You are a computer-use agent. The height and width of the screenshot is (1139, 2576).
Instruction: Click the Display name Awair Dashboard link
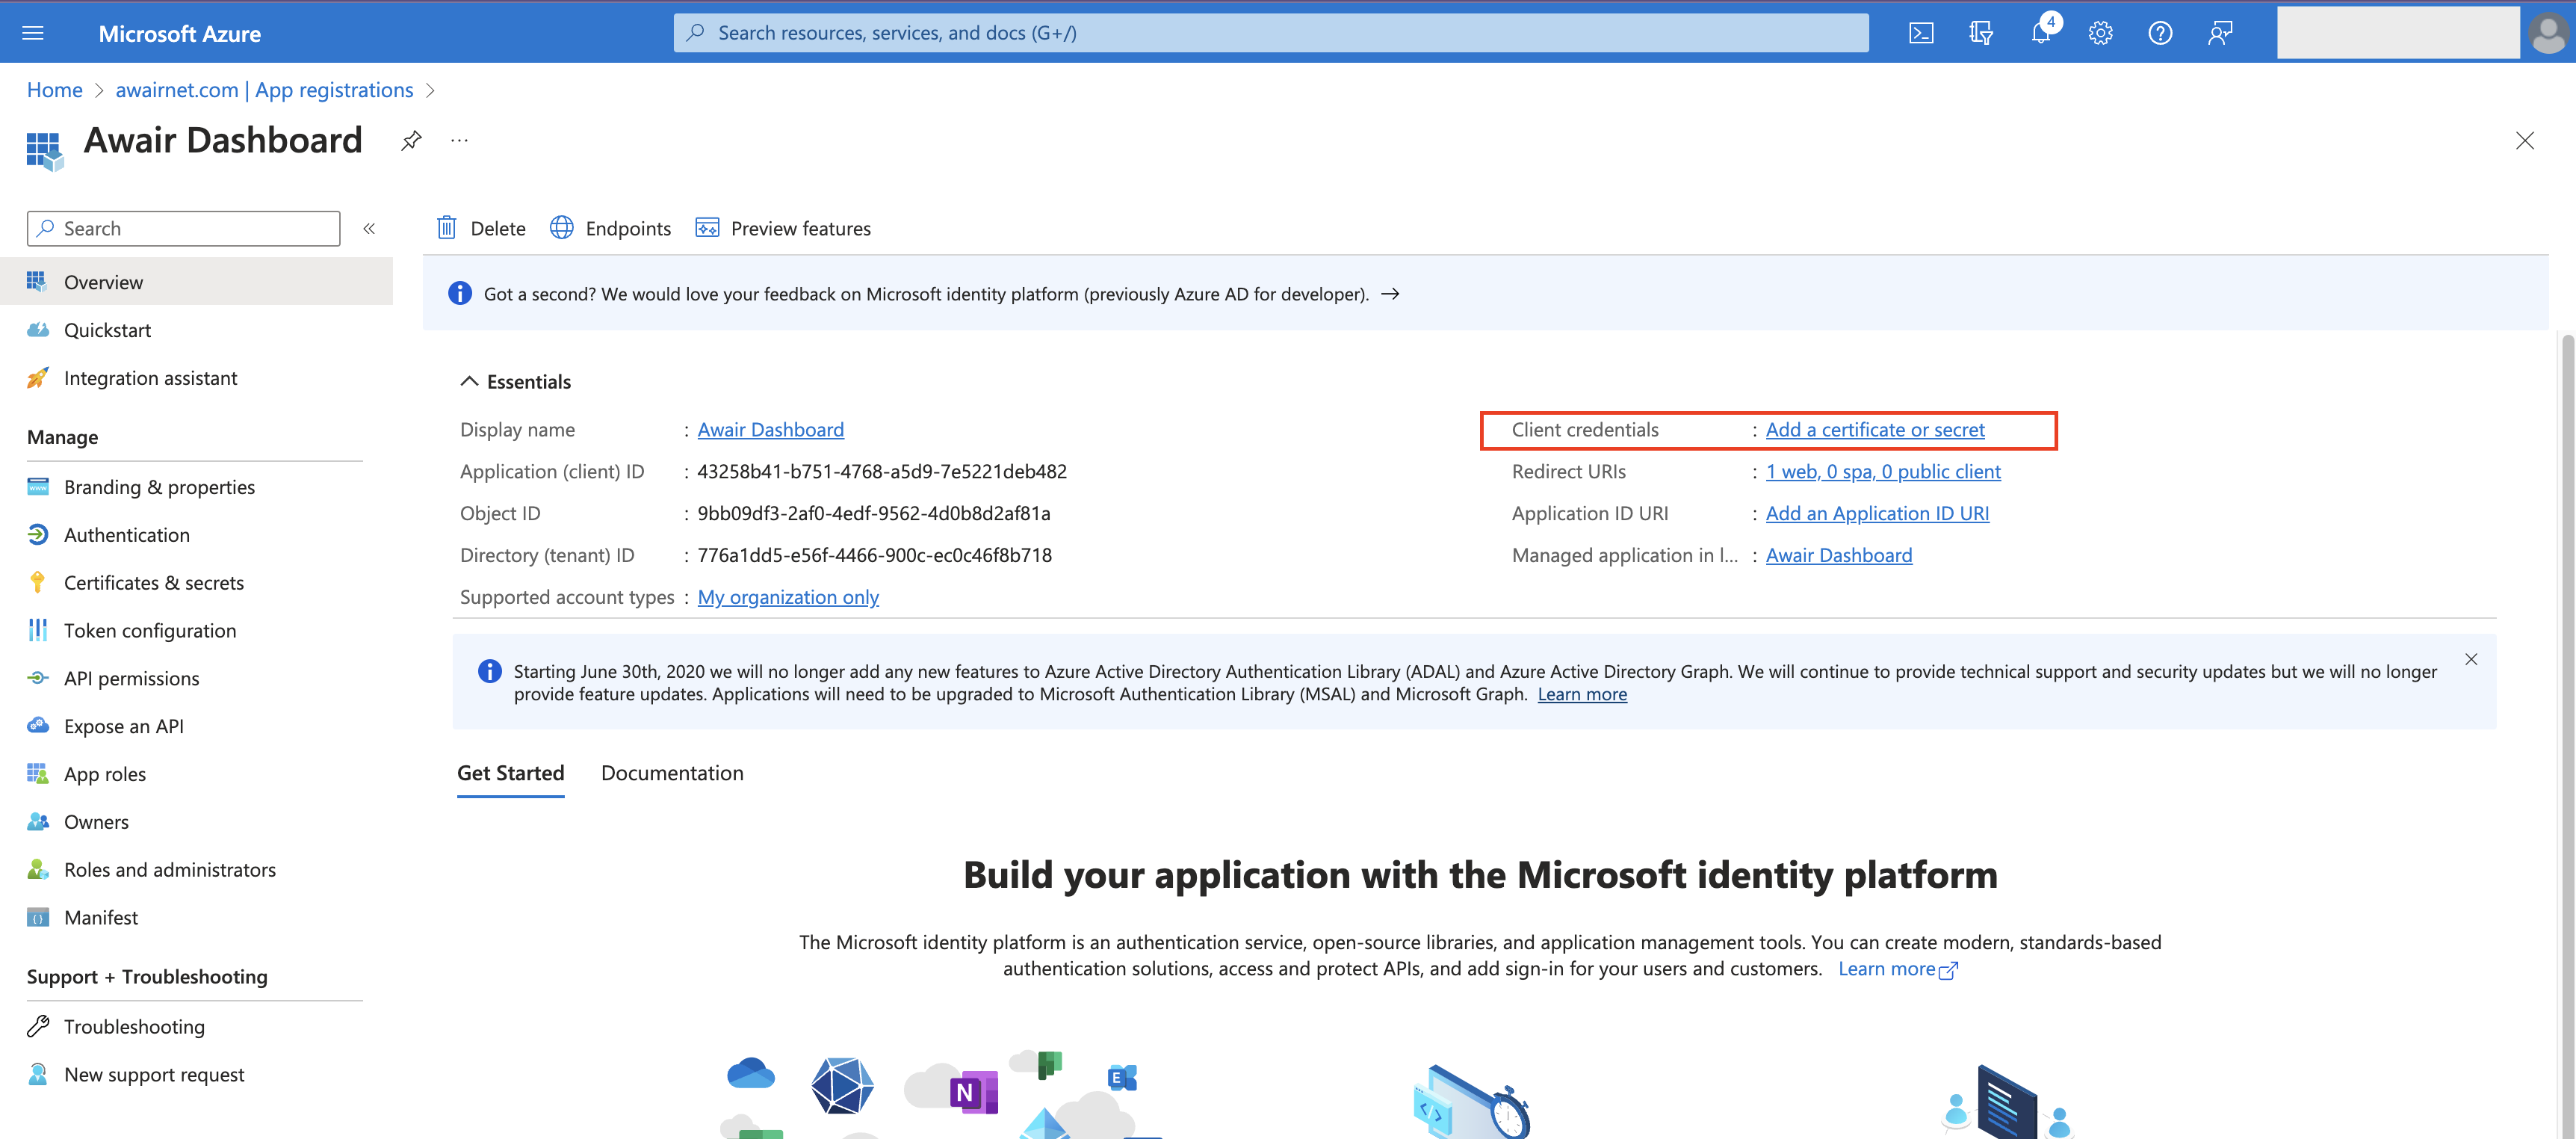770,430
